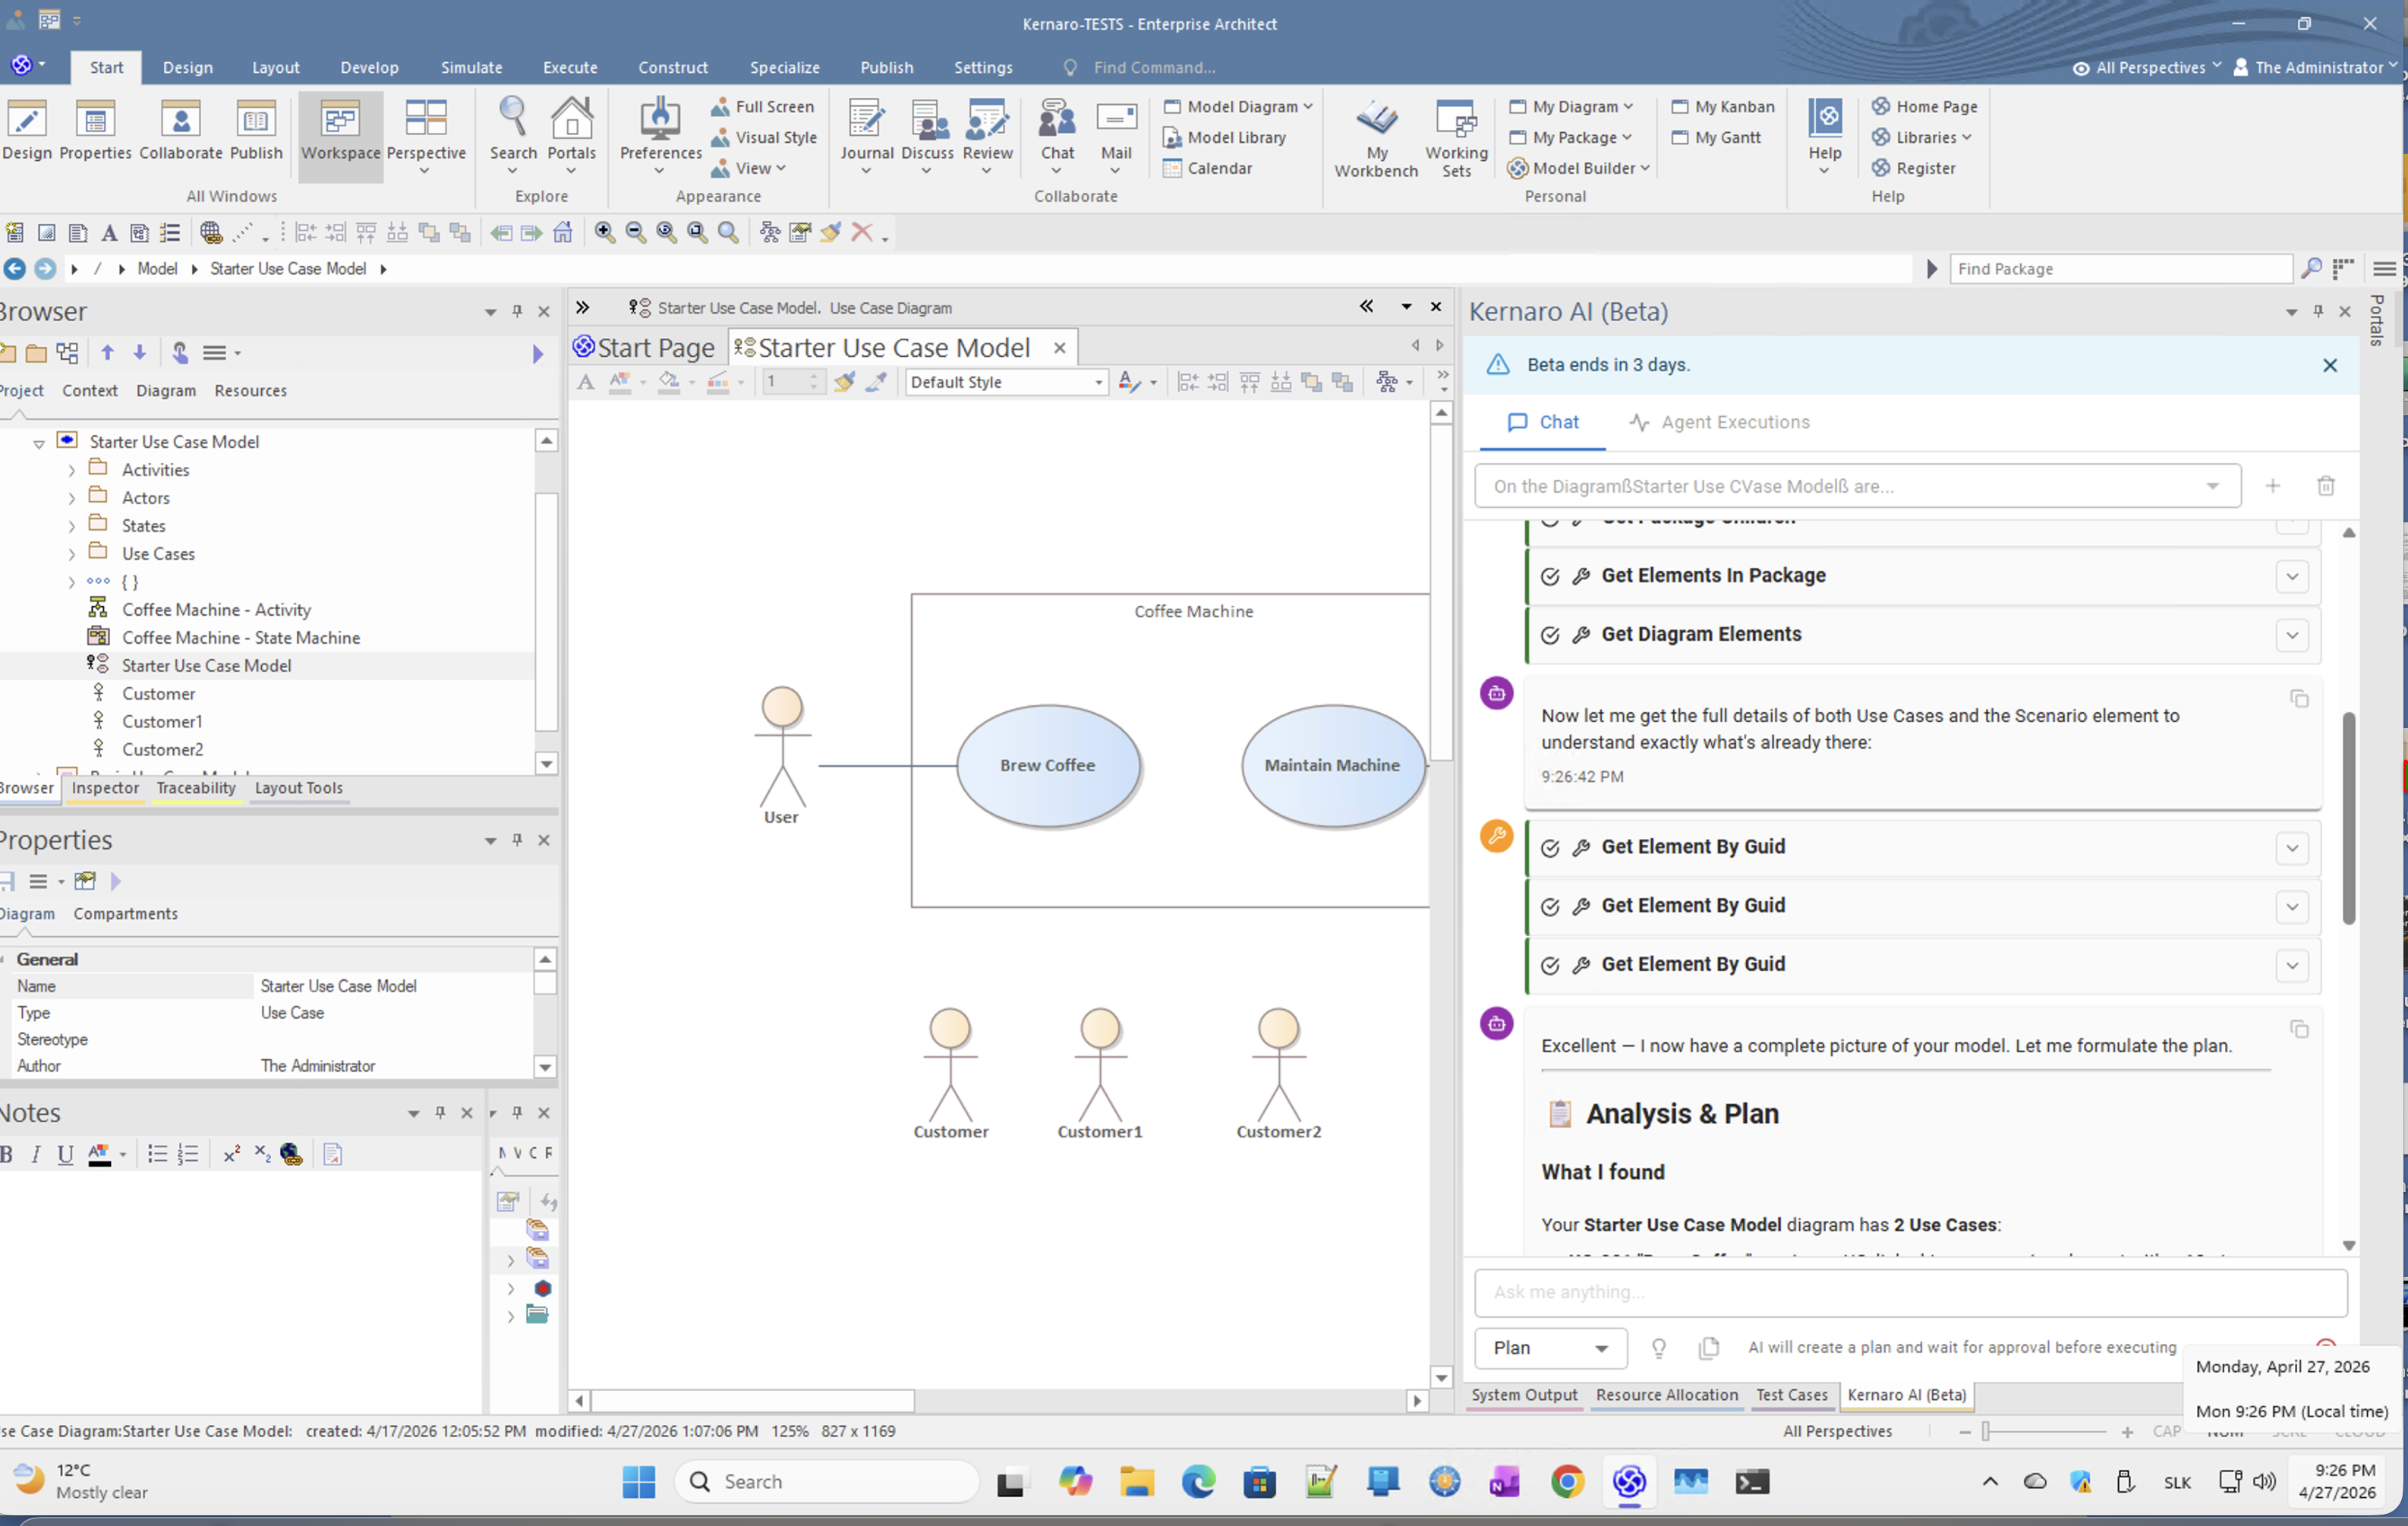Expand the Actors package in Browser

(72, 498)
